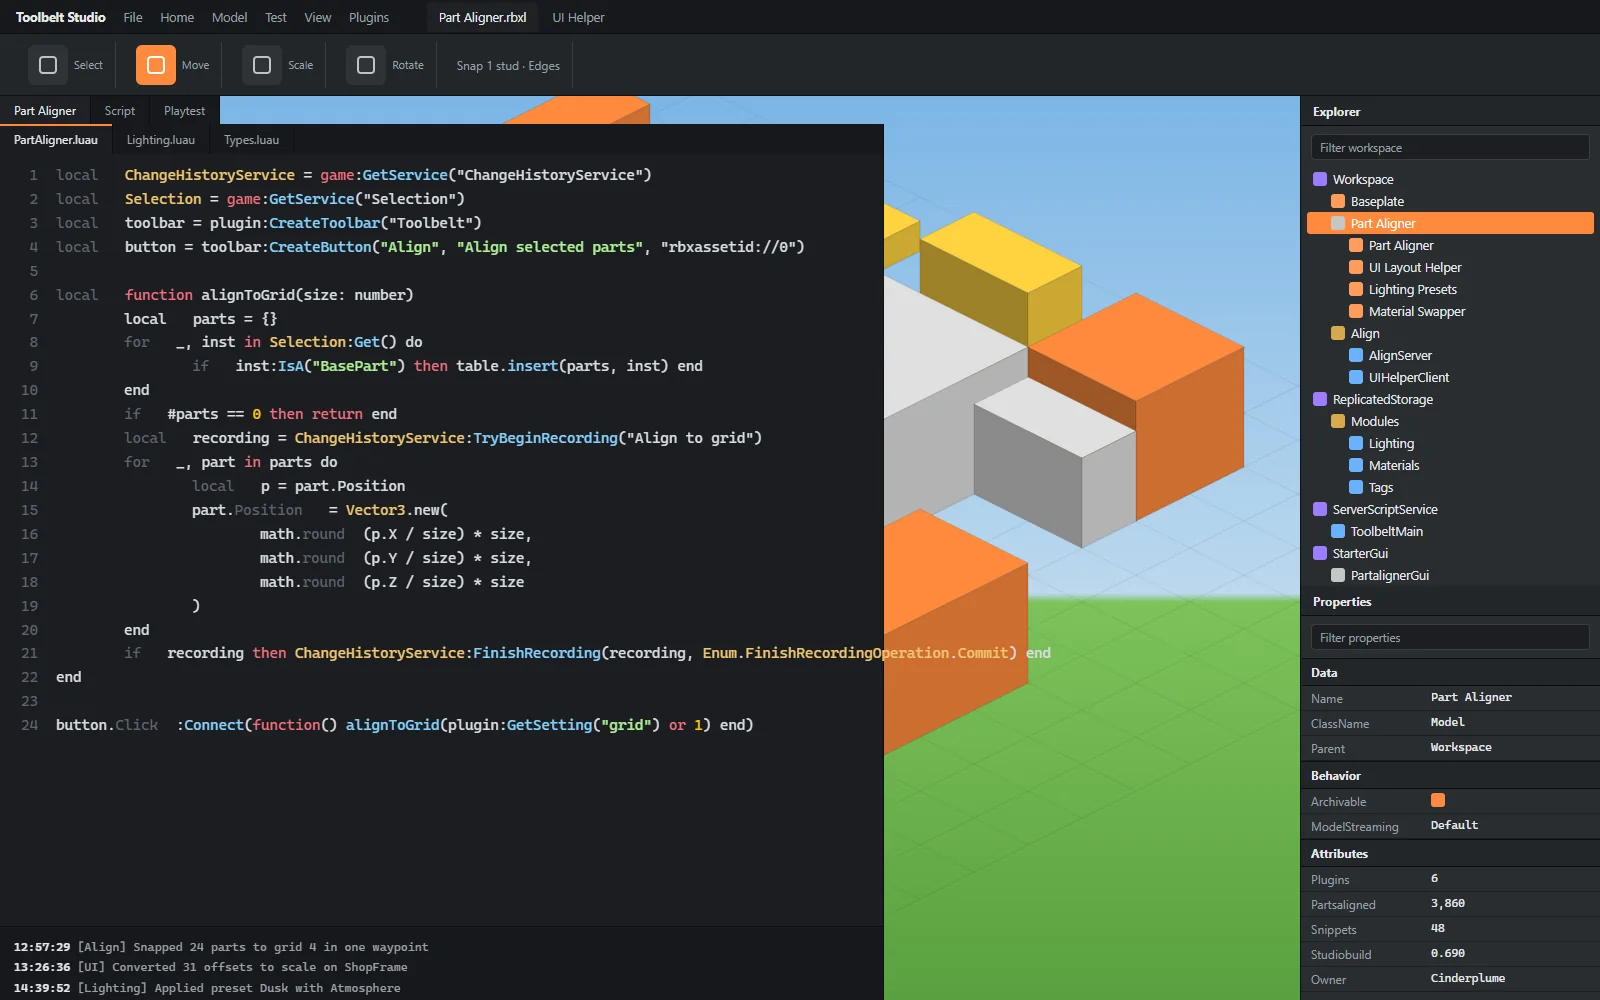Open the Home menu
This screenshot has height=1000, width=1600.
click(x=177, y=17)
